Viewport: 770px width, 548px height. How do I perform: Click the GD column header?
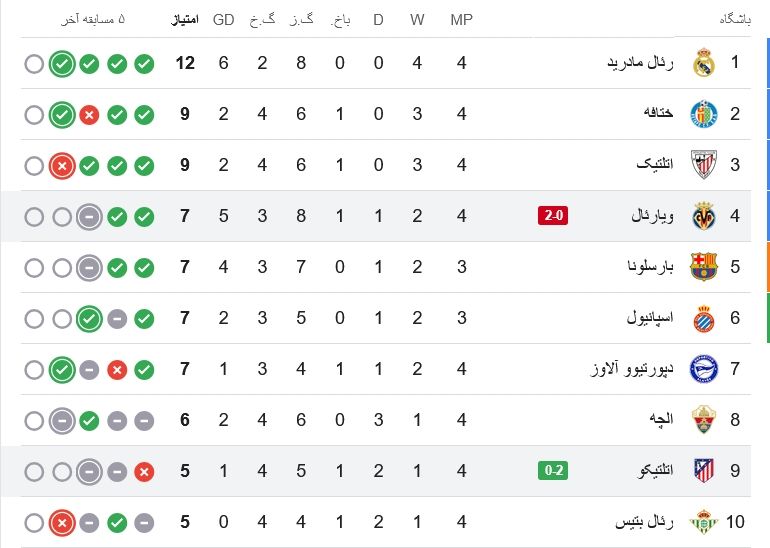click(223, 20)
